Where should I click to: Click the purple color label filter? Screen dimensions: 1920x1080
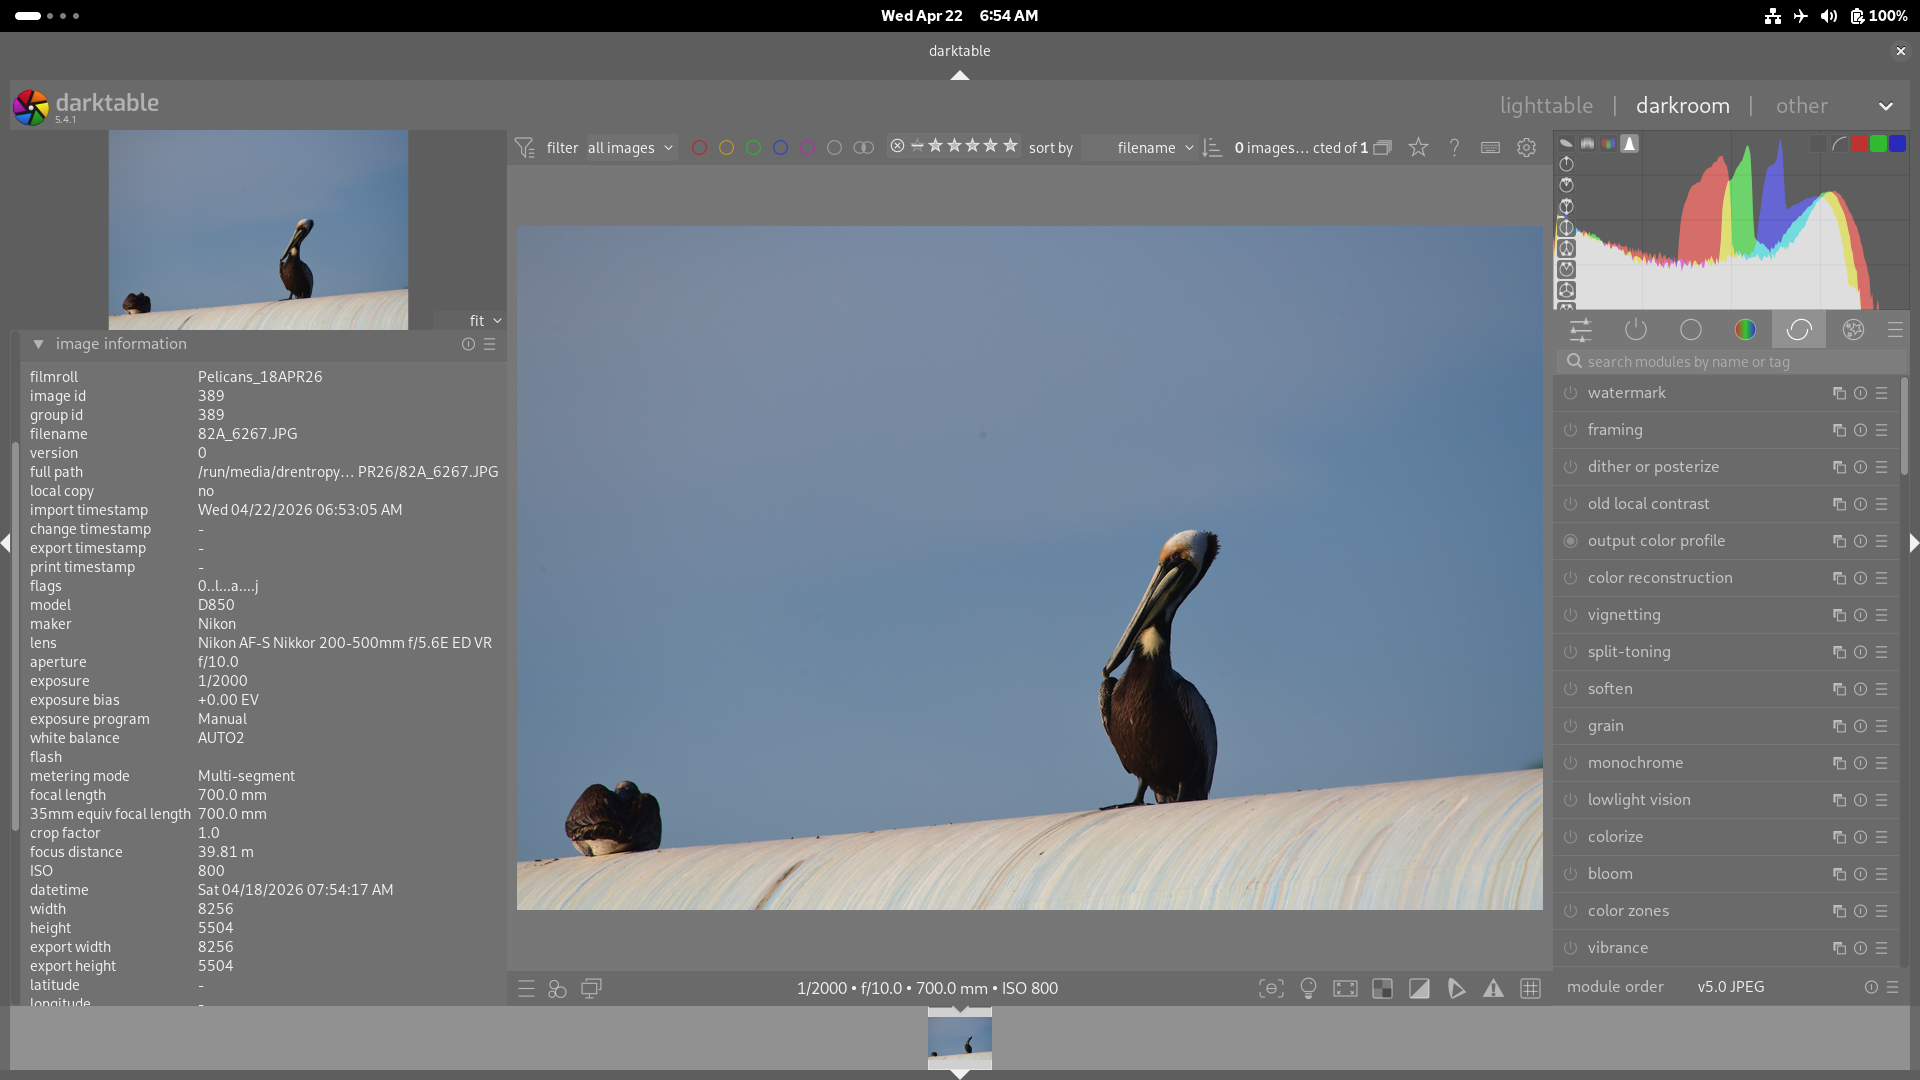tap(807, 148)
